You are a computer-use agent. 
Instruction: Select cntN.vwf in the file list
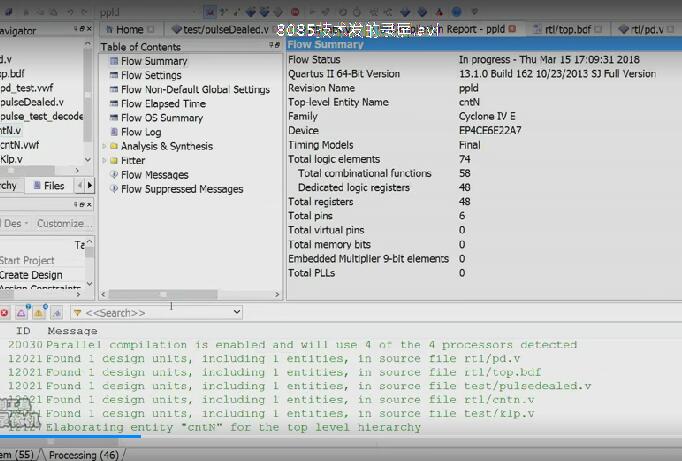click(x=20, y=145)
